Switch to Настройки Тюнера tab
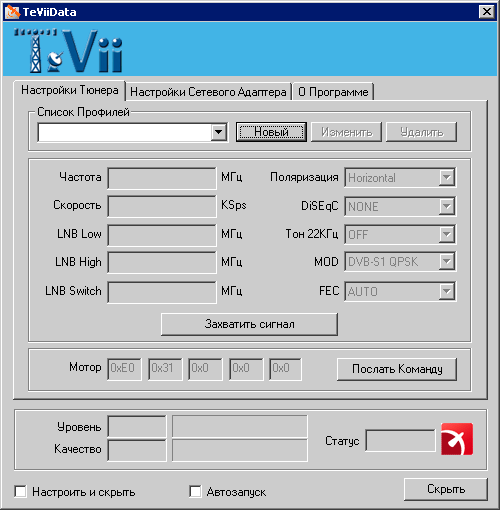Screen dimensions: 500x510 click(x=70, y=90)
